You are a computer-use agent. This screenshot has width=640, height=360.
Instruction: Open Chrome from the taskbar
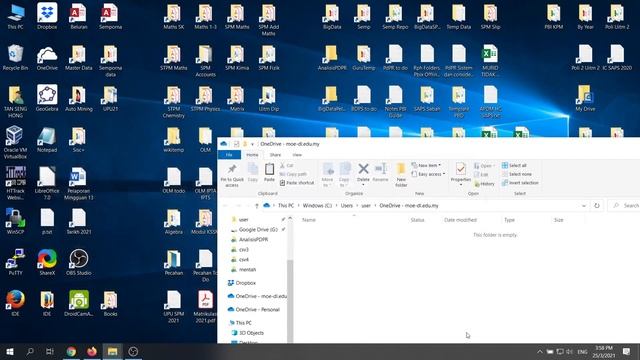tap(71, 351)
